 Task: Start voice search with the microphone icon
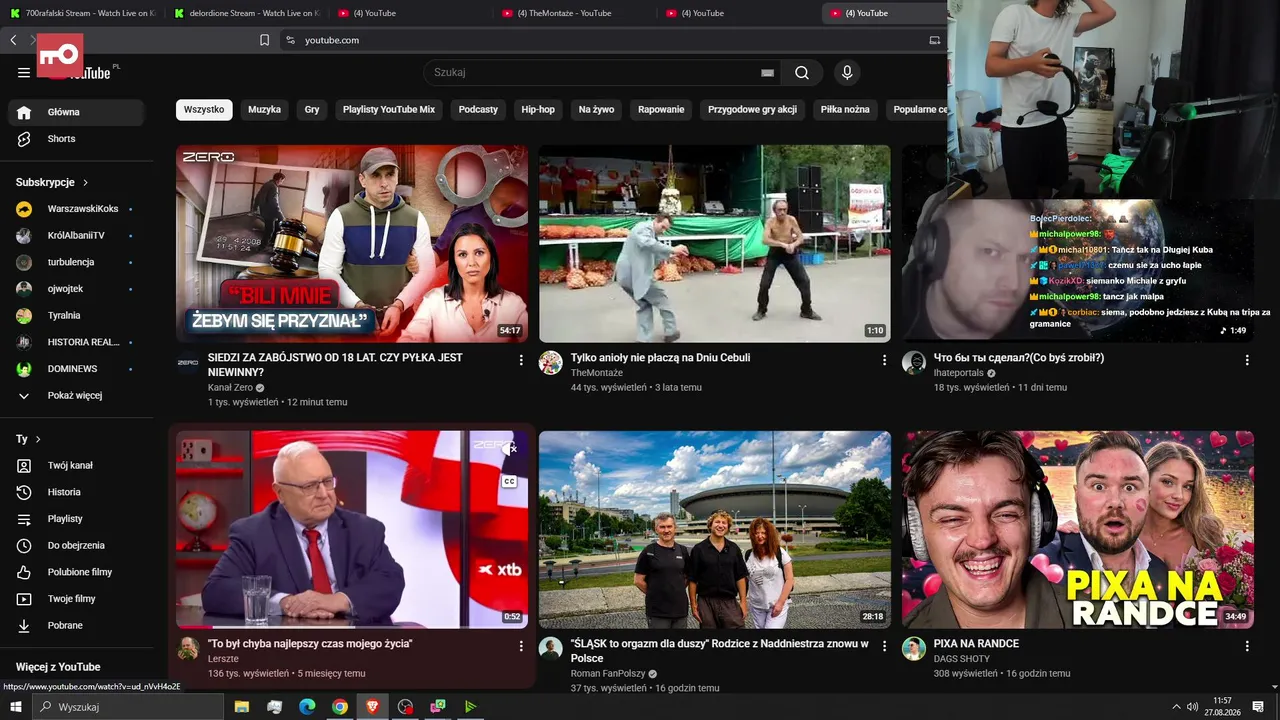847,72
